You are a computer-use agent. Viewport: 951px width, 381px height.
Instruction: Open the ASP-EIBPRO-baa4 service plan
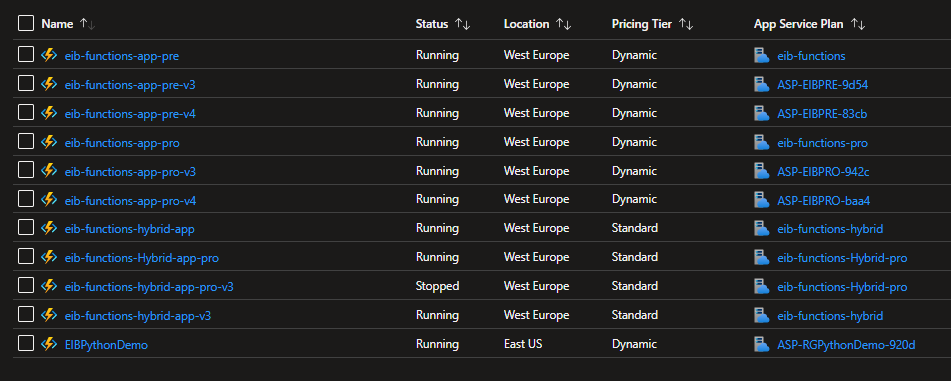coord(824,200)
